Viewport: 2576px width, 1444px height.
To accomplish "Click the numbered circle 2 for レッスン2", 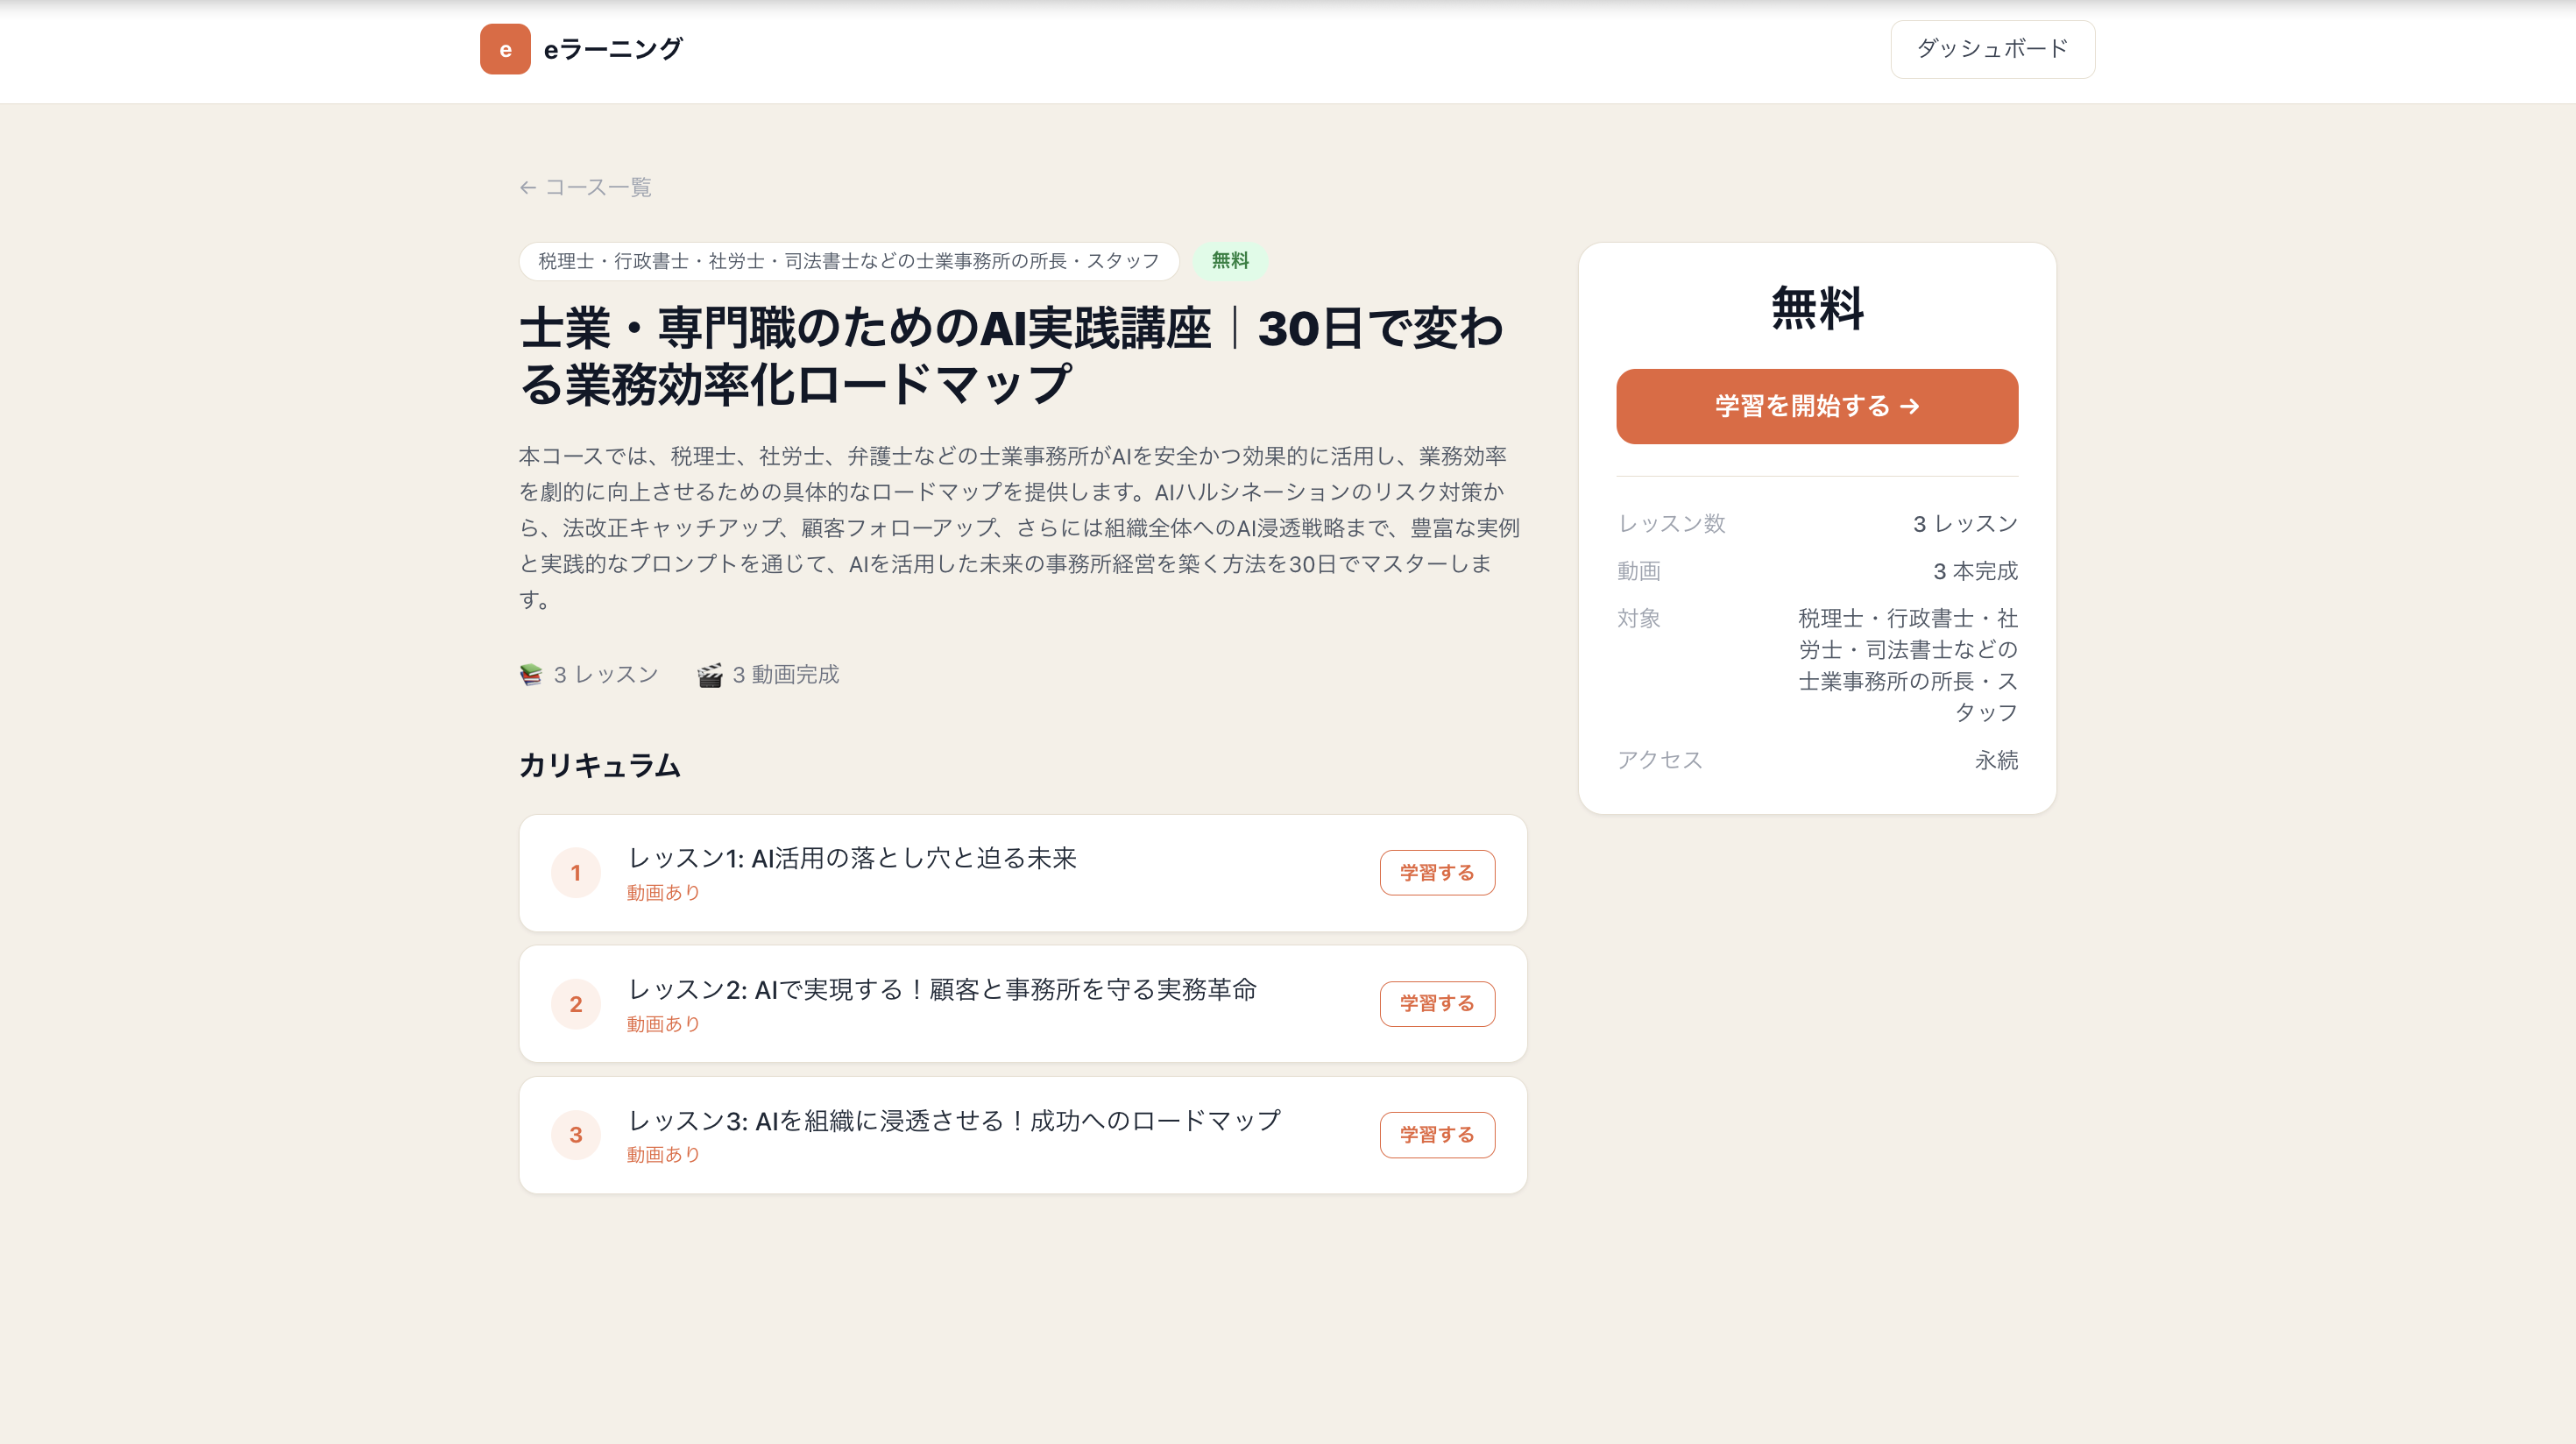I will tap(575, 1003).
